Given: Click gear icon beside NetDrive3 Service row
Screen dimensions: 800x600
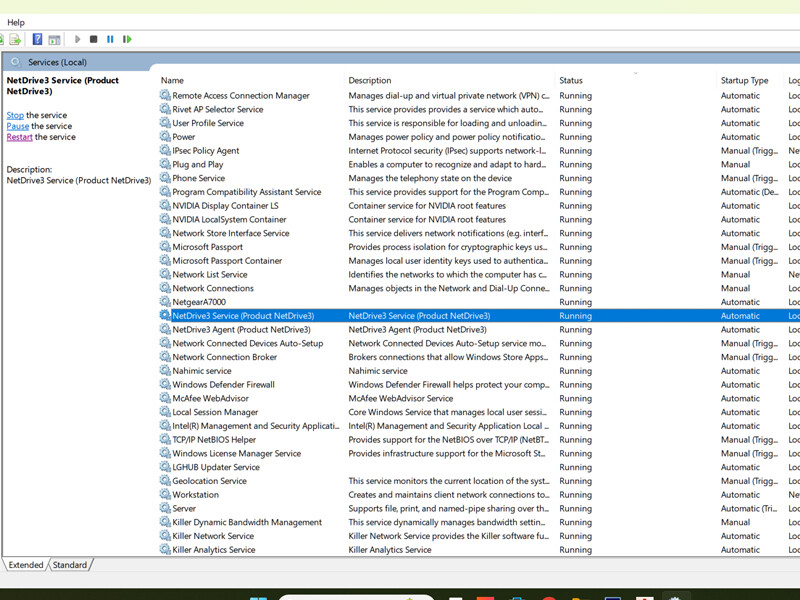Looking at the screenshot, I should click(165, 316).
